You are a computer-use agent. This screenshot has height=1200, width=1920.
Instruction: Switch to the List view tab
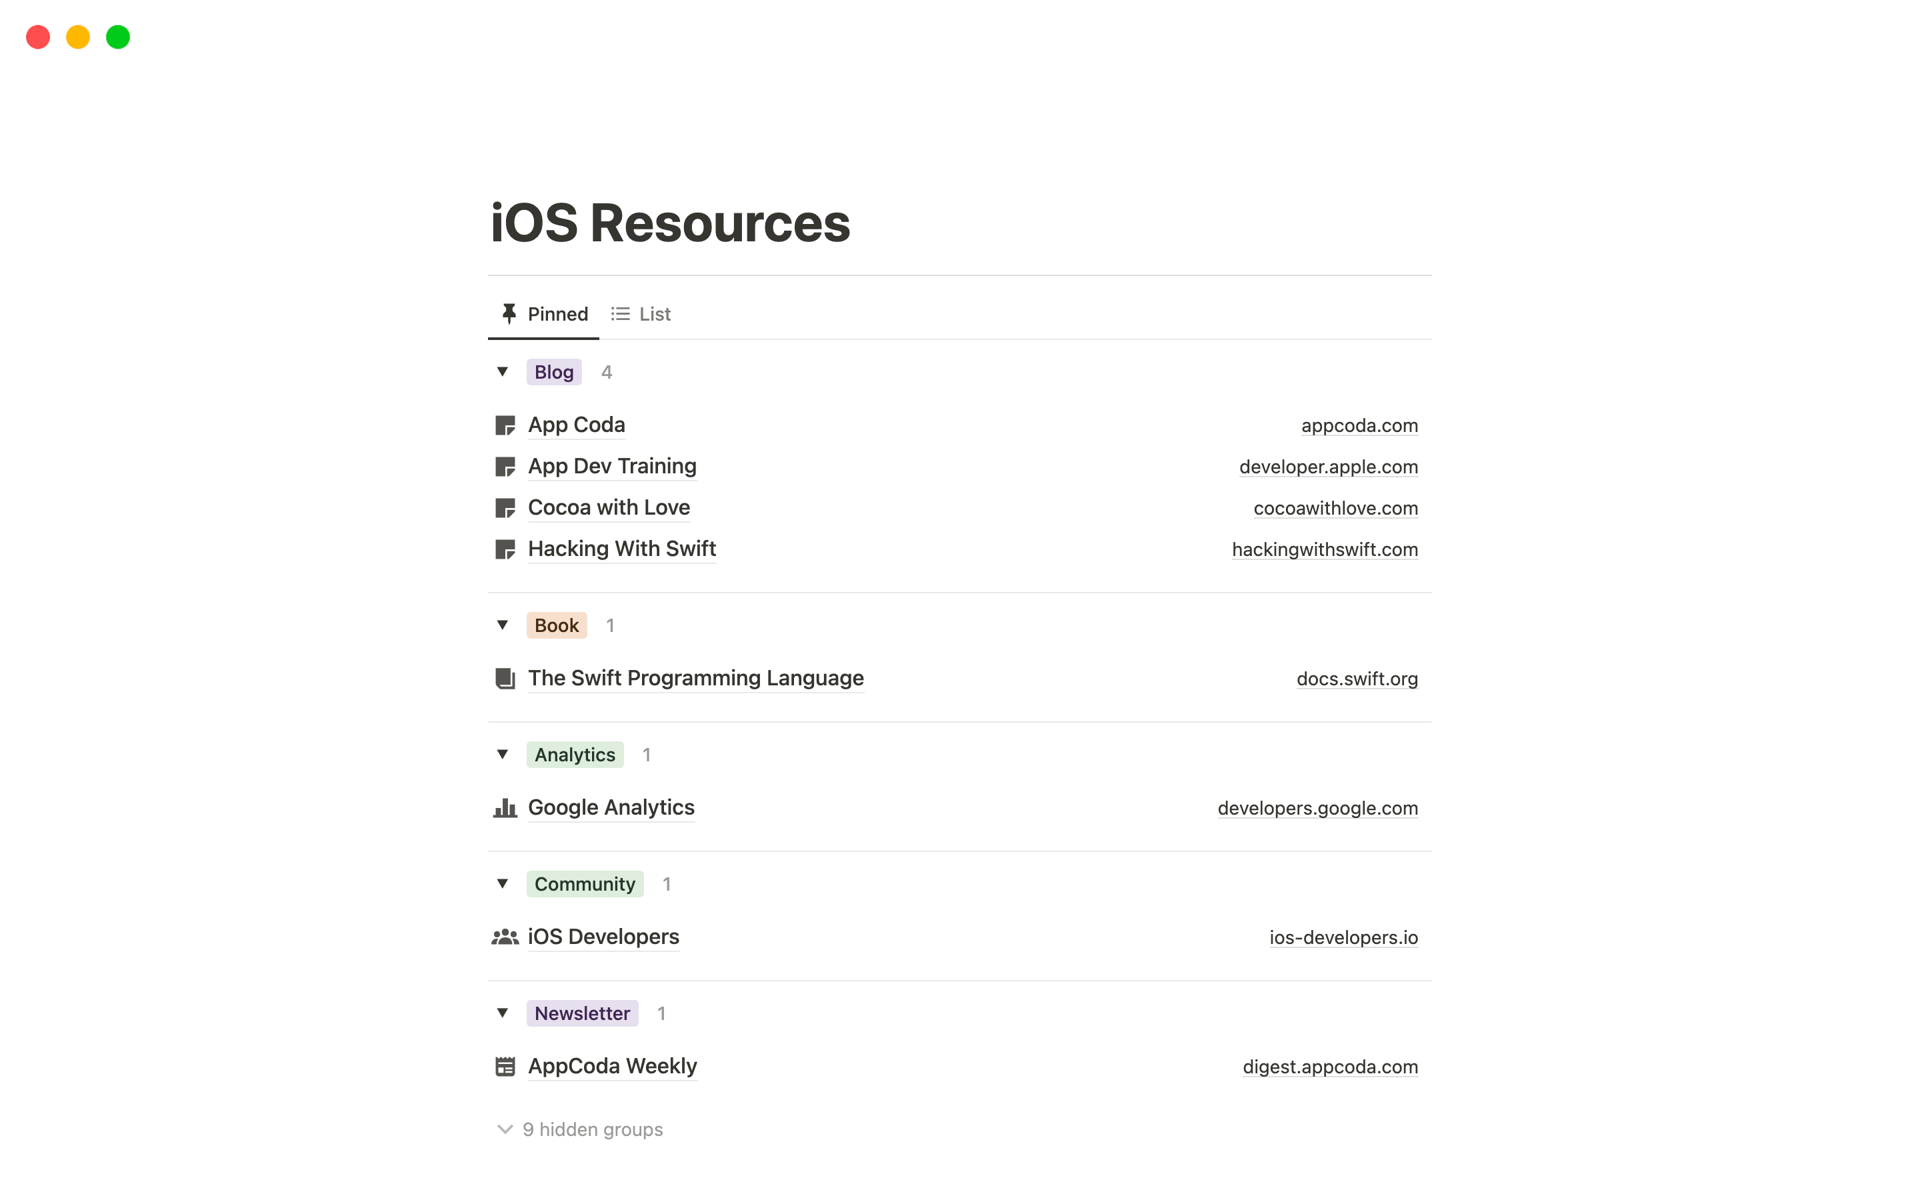(x=641, y=314)
